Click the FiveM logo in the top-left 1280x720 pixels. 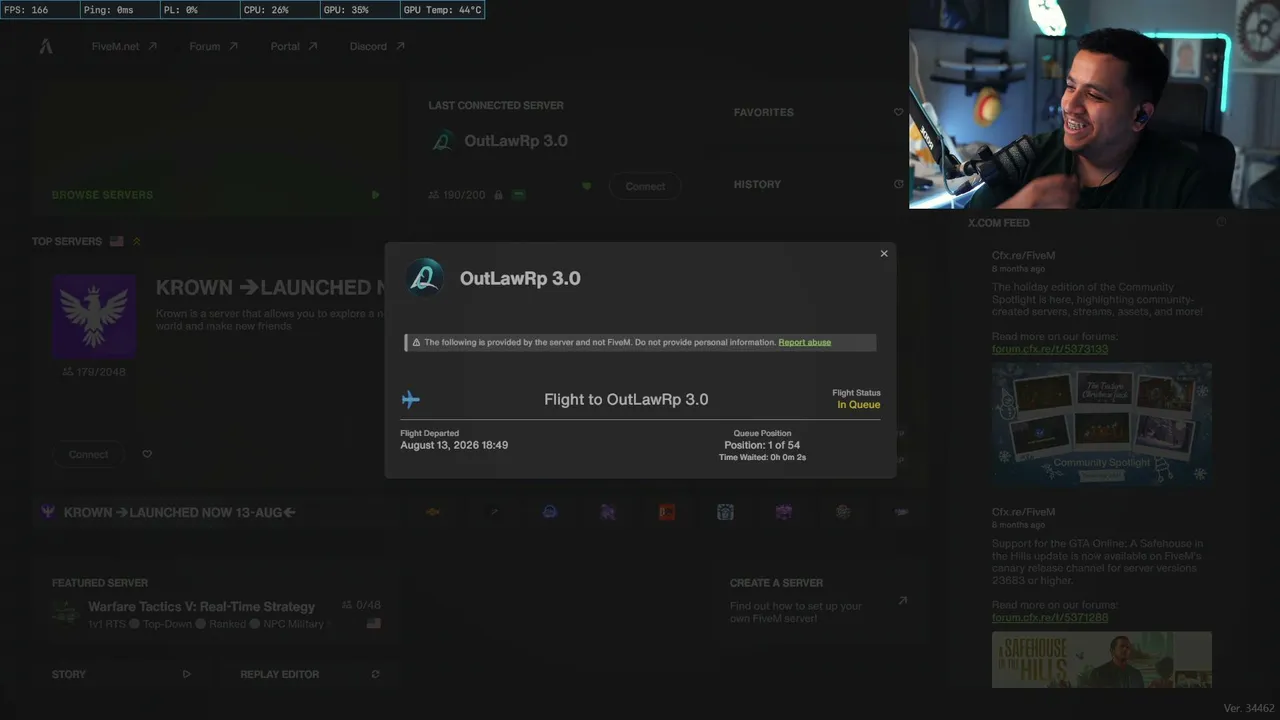coord(46,46)
